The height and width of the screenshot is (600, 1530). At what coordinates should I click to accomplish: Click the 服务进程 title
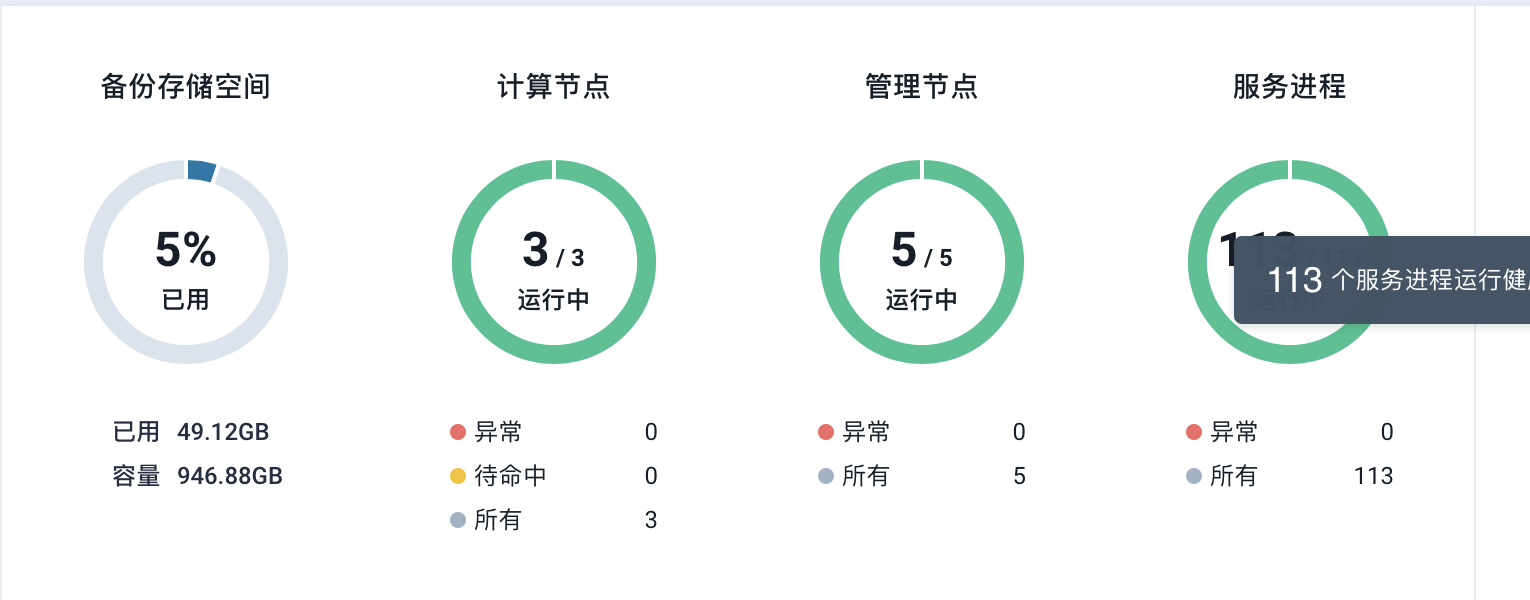pyautogui.click(x=1289, y=87)
